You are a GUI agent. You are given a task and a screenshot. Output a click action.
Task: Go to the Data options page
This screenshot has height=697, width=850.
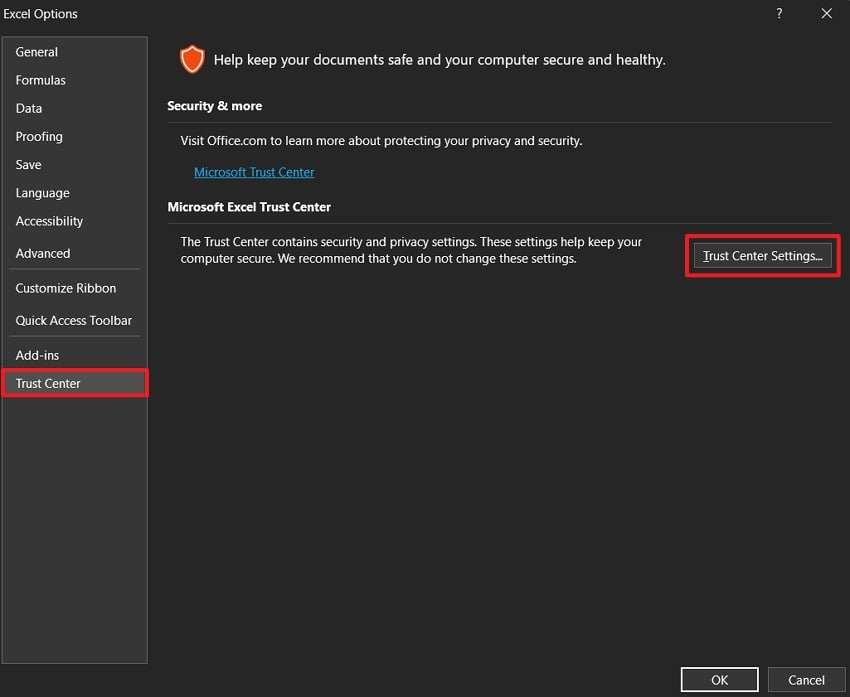[74, 108]
